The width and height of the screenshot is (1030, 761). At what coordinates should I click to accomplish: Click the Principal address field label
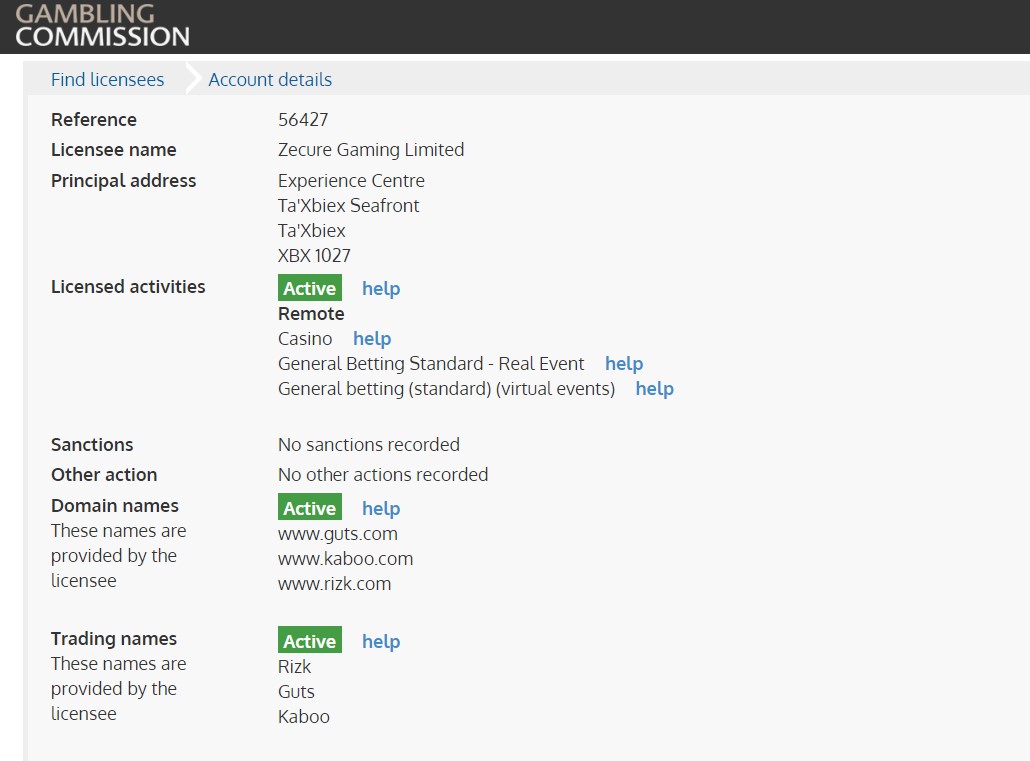123,181
